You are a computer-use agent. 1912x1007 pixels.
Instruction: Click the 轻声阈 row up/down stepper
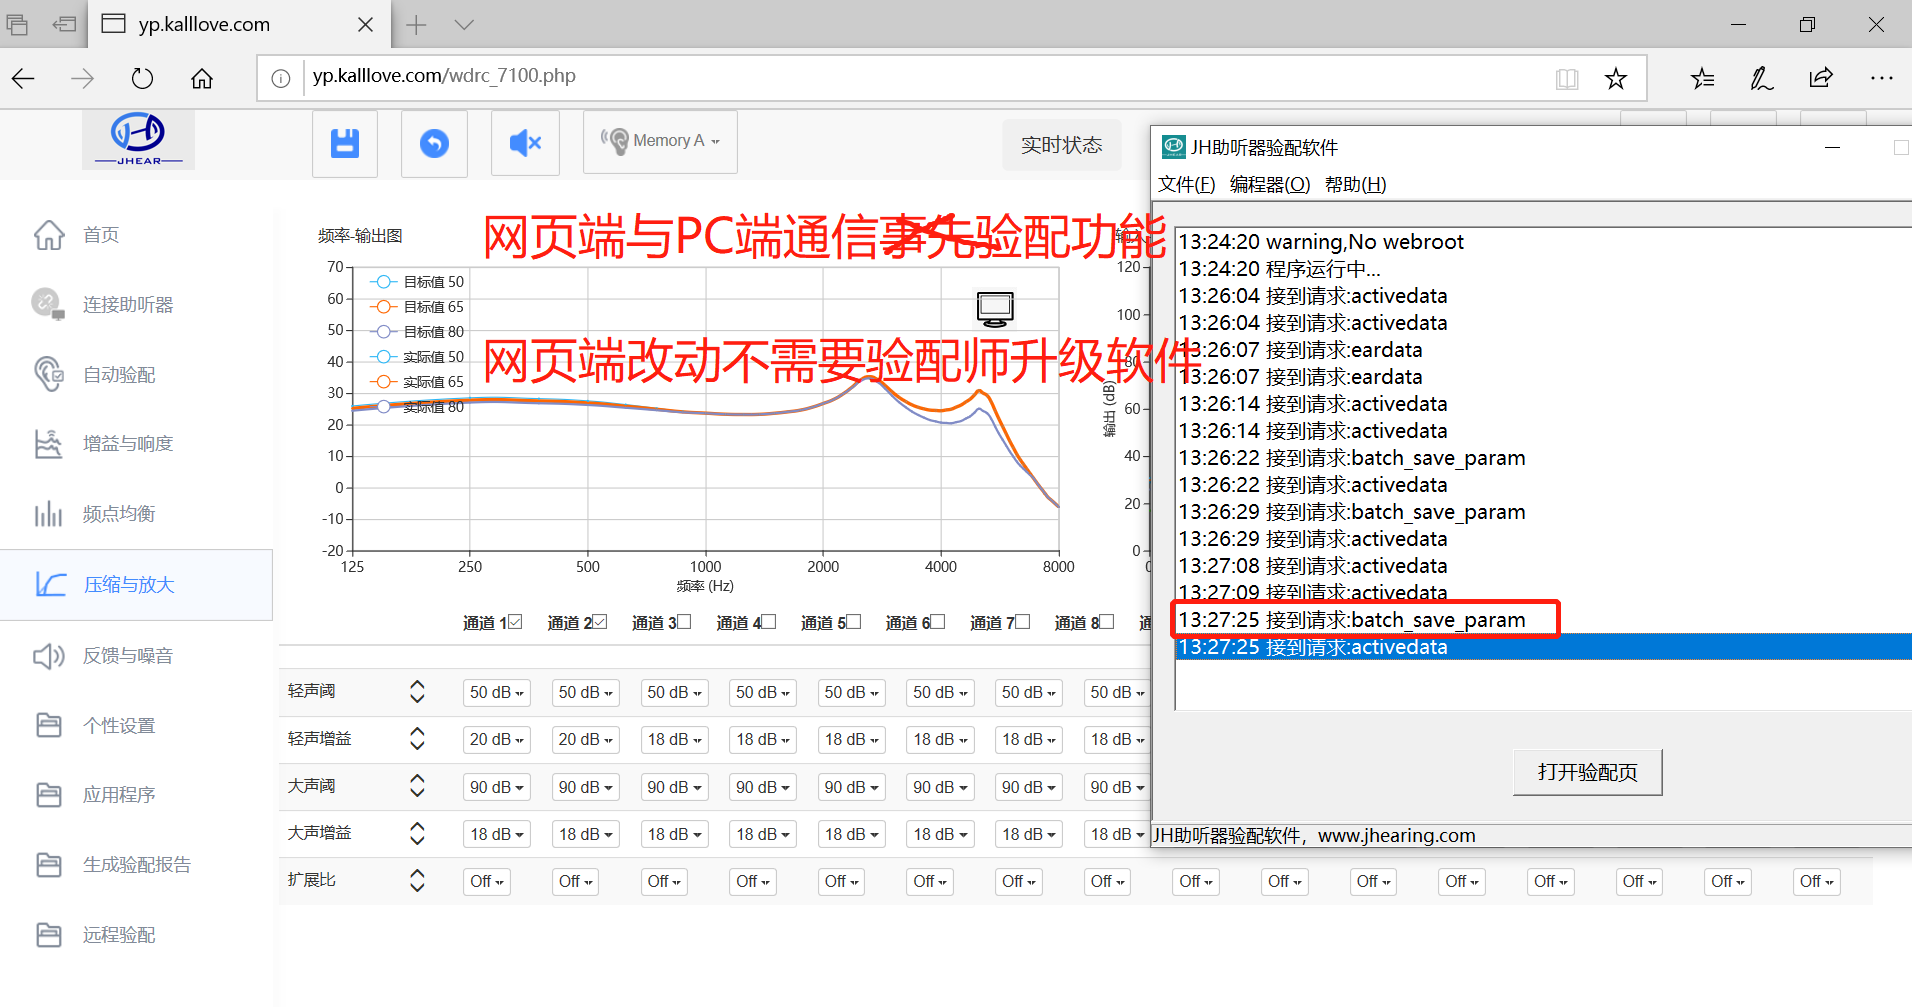point(417,692)
